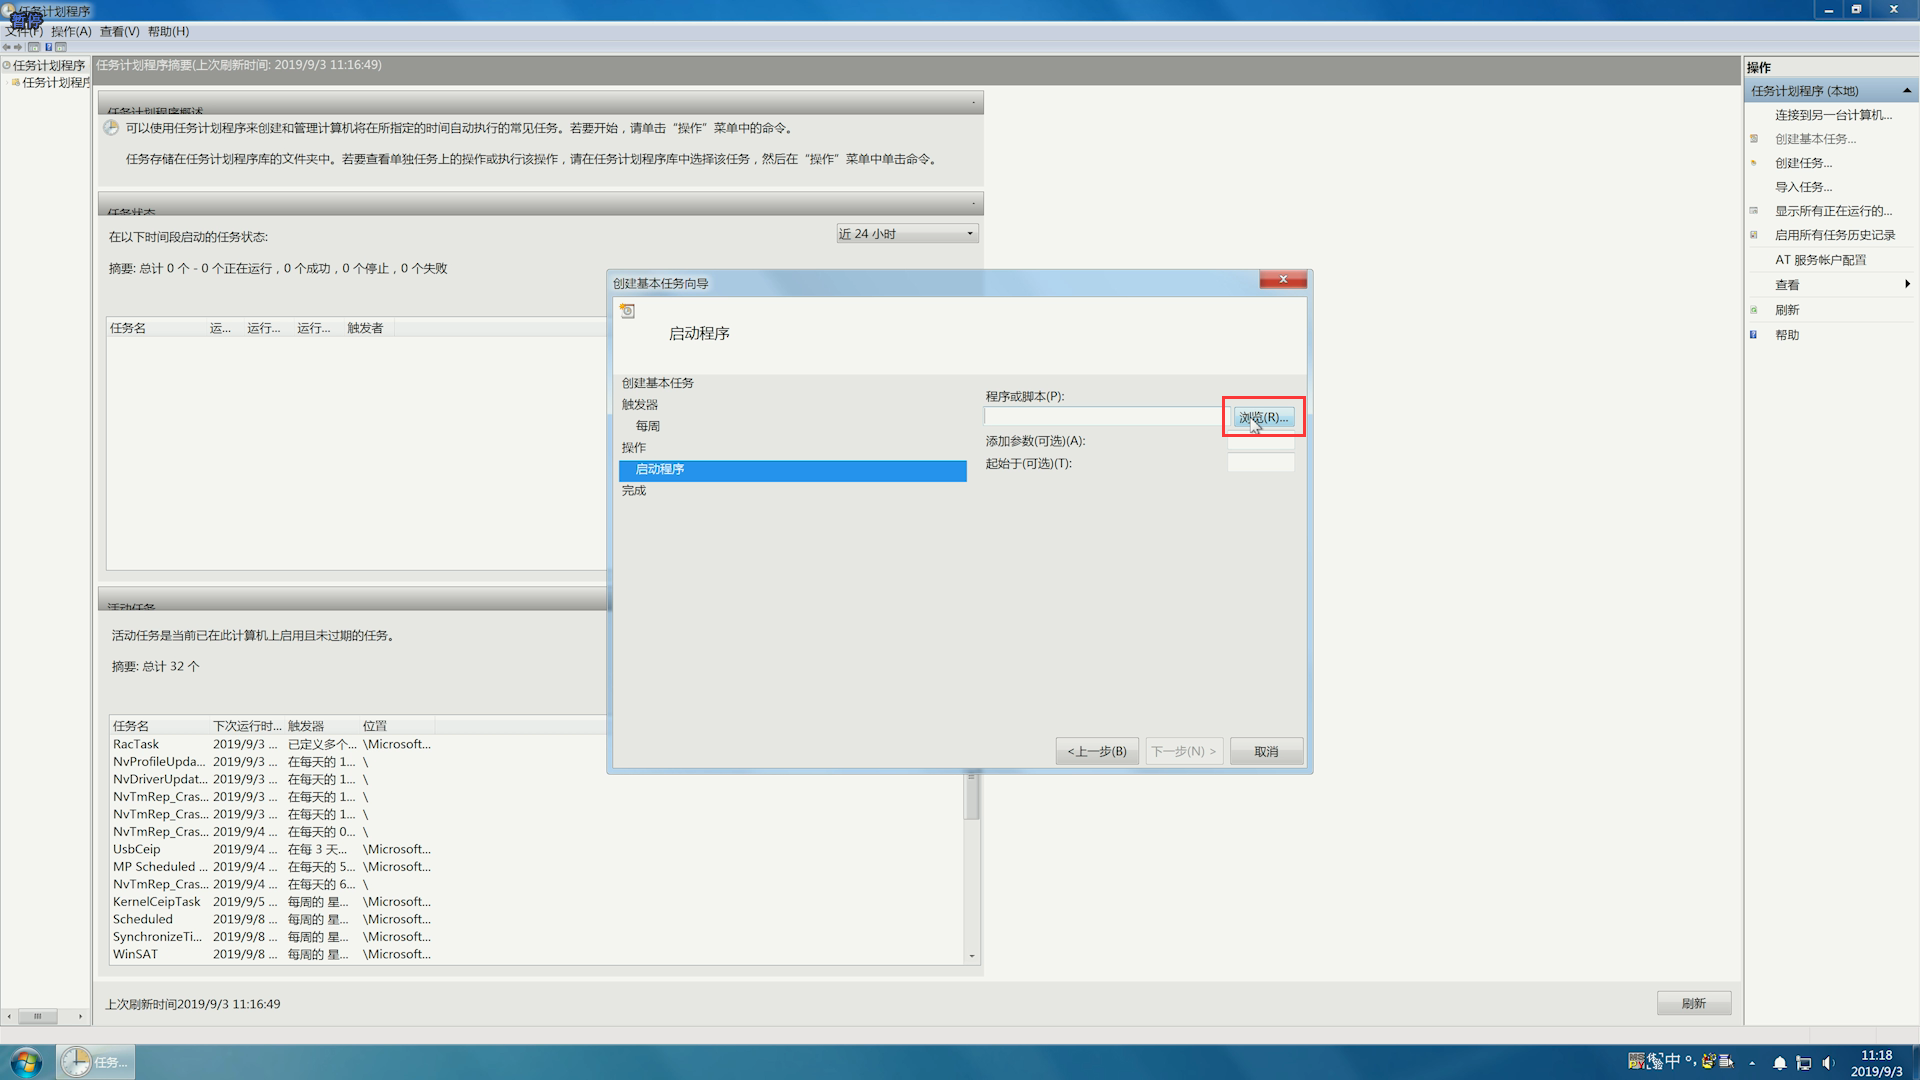
Task: Open the Windows Start orb
Action: pyautogui.click(x=26, y=1062)
